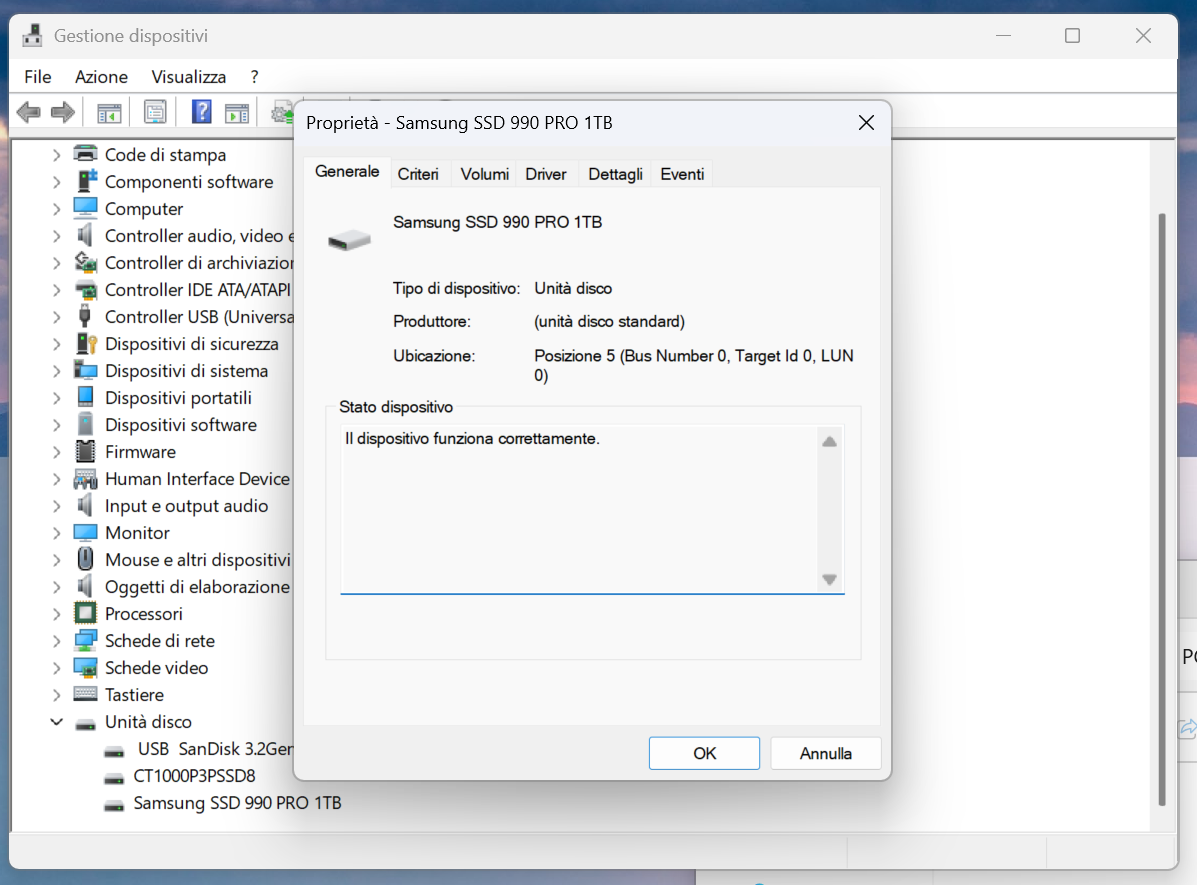
Task: Select the CT1000P3PSSD8 disk entry
Action: pyautogui.click(x=194, y=776)
